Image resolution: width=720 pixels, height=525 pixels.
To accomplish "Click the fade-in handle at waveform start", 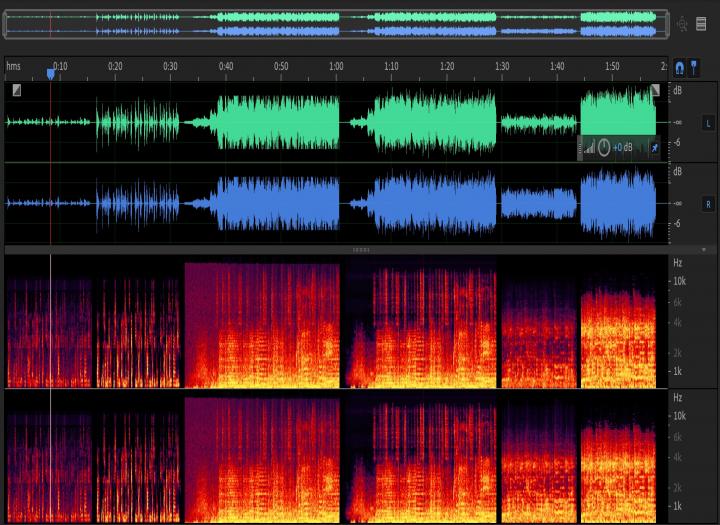I will pos(17,90).
